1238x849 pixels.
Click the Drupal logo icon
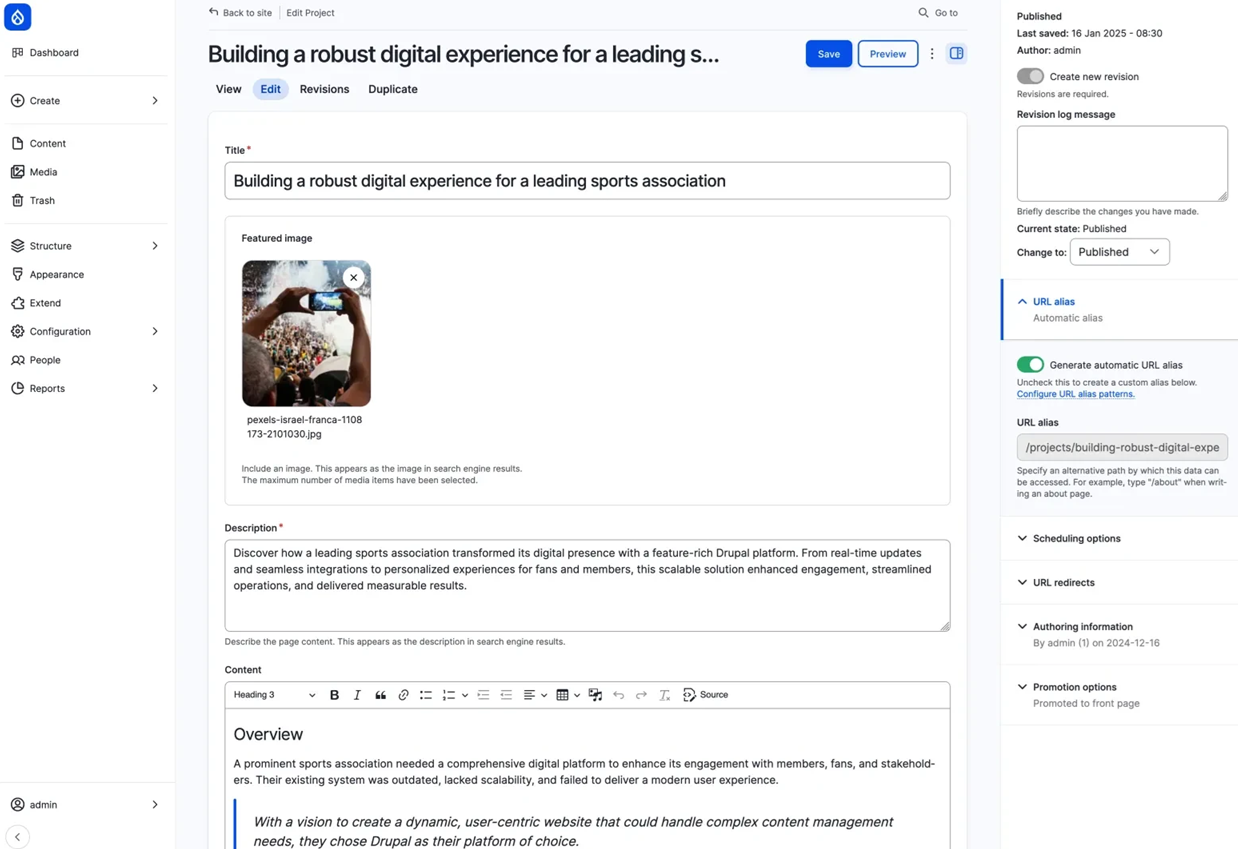(x=18, y=17)
